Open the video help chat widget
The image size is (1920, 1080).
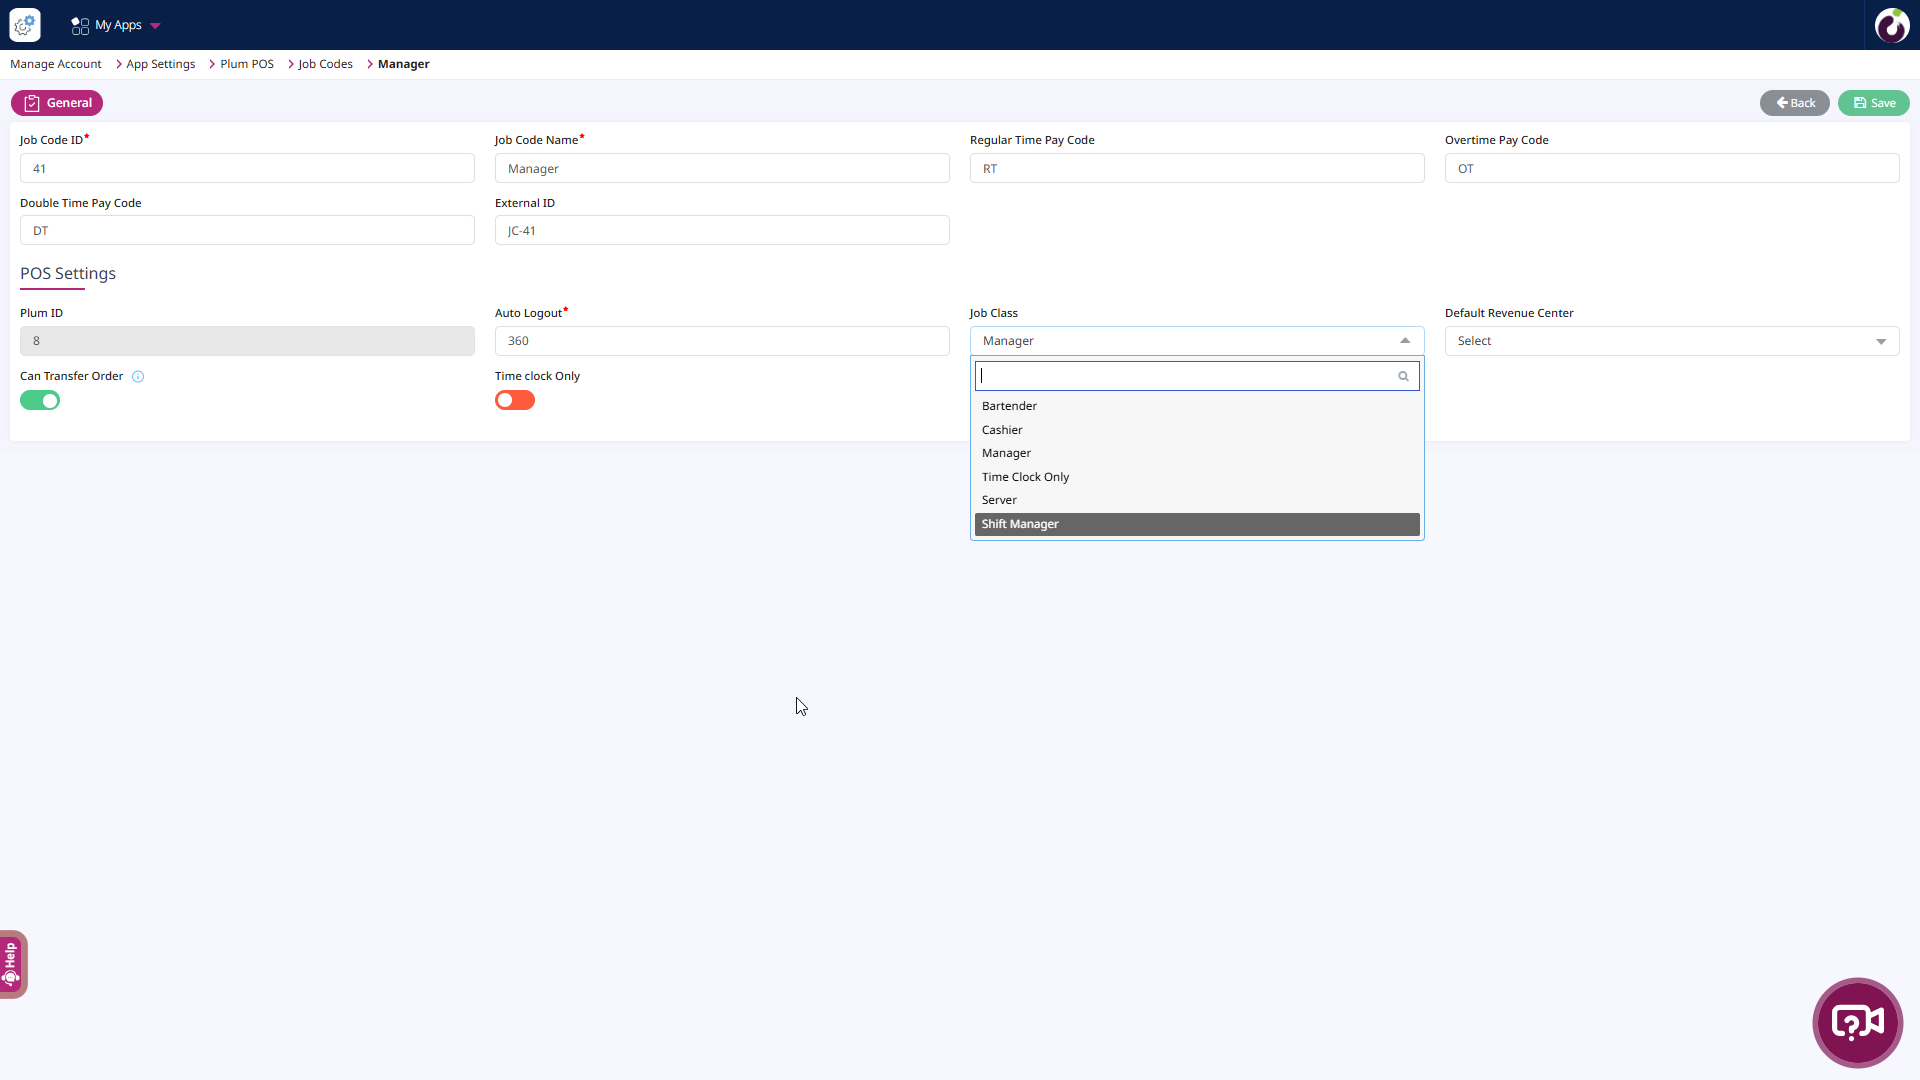1857,1022
